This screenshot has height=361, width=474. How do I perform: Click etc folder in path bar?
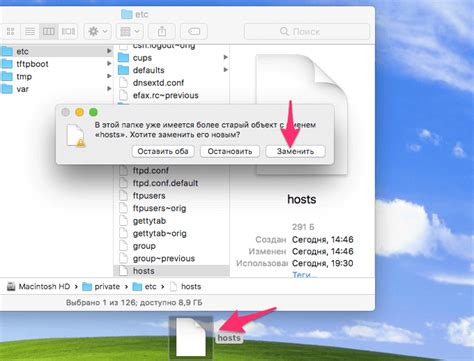tap(145, 287)
